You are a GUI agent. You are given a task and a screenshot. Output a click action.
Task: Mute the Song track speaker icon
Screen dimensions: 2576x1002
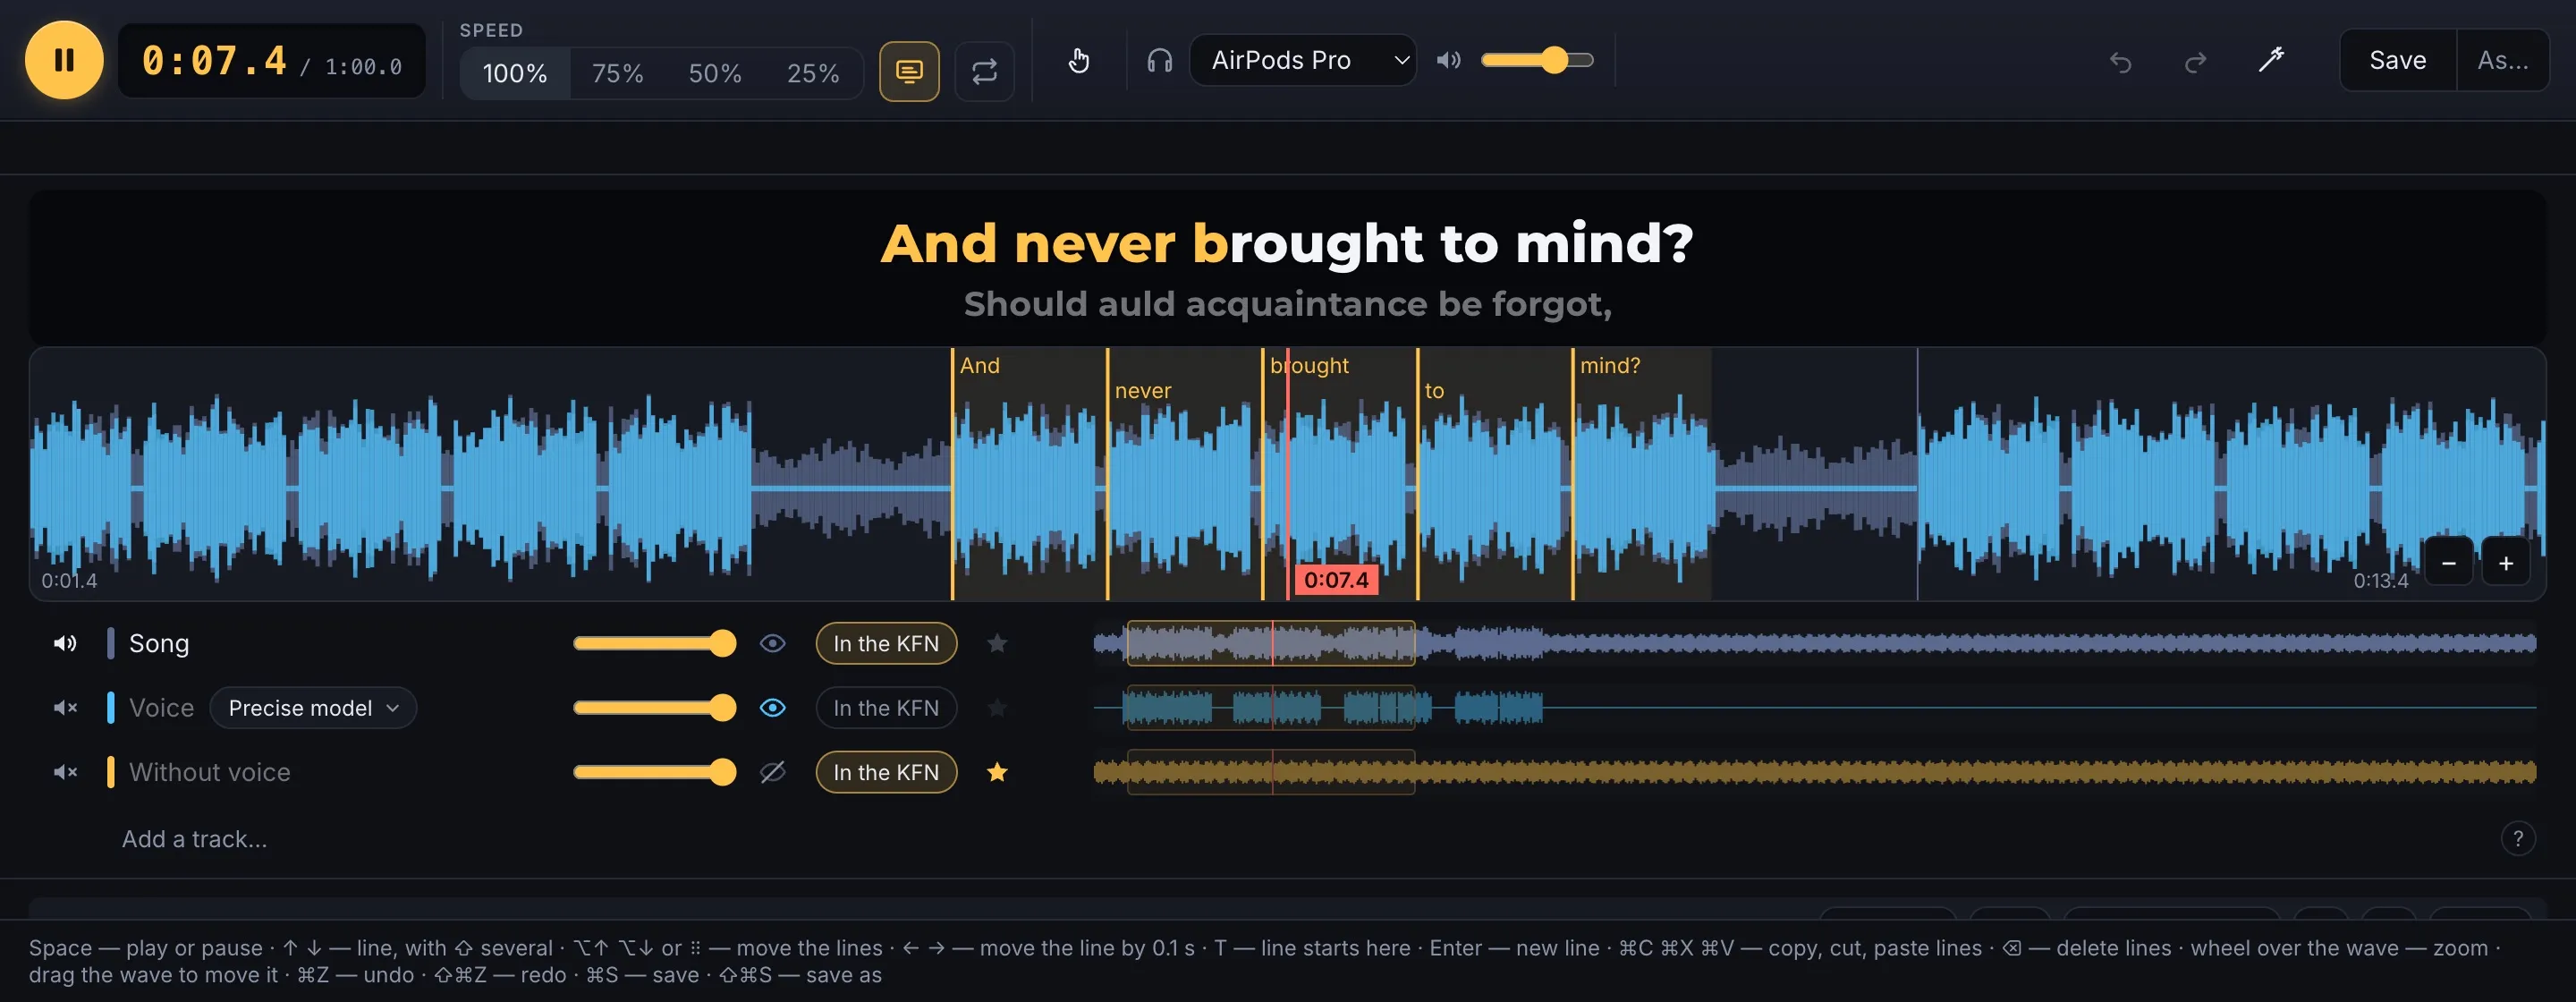click(65, 643)
